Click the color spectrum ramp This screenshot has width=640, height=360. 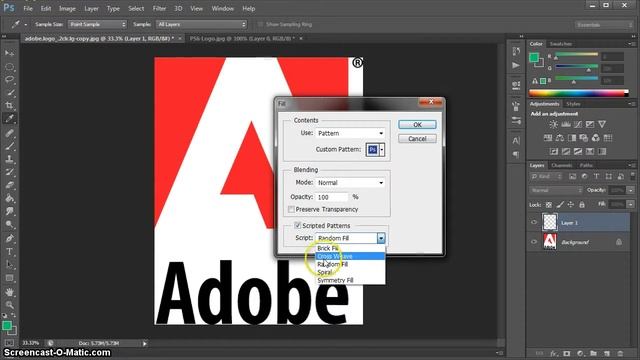[x=579, y=93]
